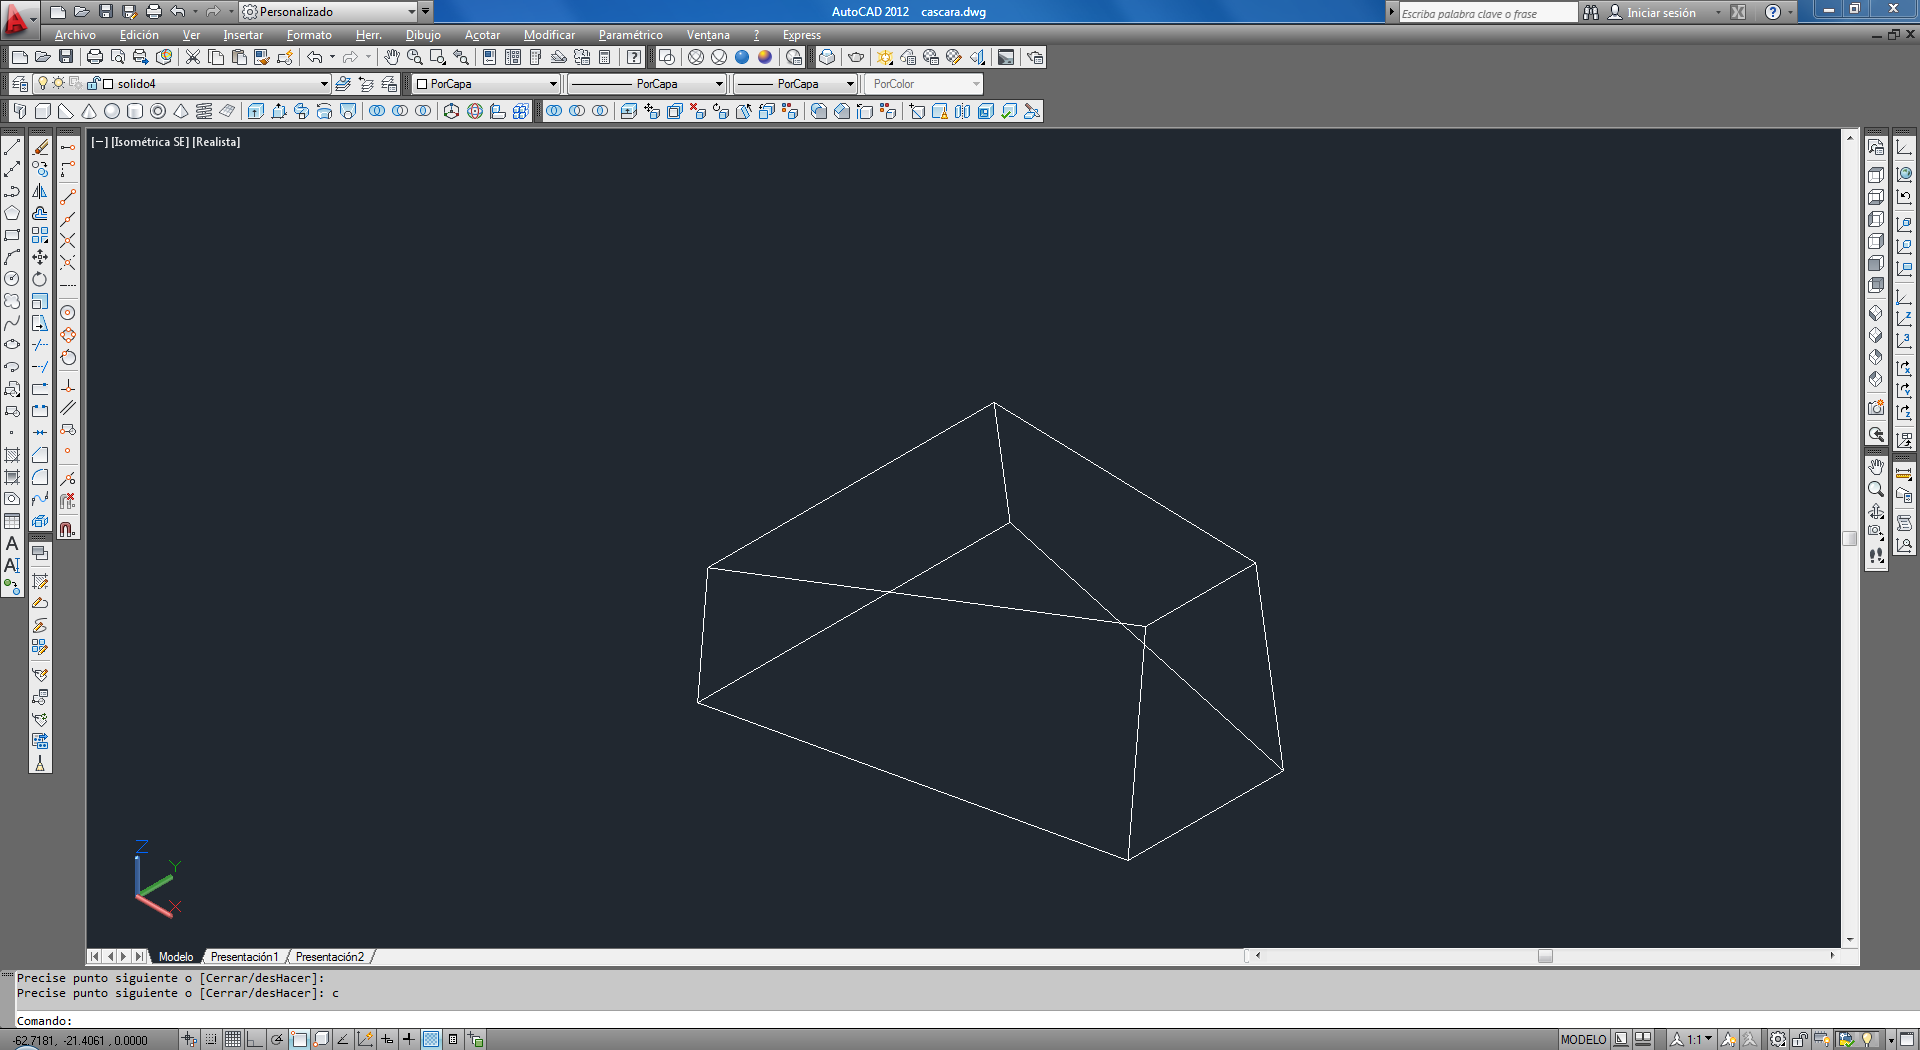Click the [Realista] visual style label
The image size is (1920, 1050).
216,142
